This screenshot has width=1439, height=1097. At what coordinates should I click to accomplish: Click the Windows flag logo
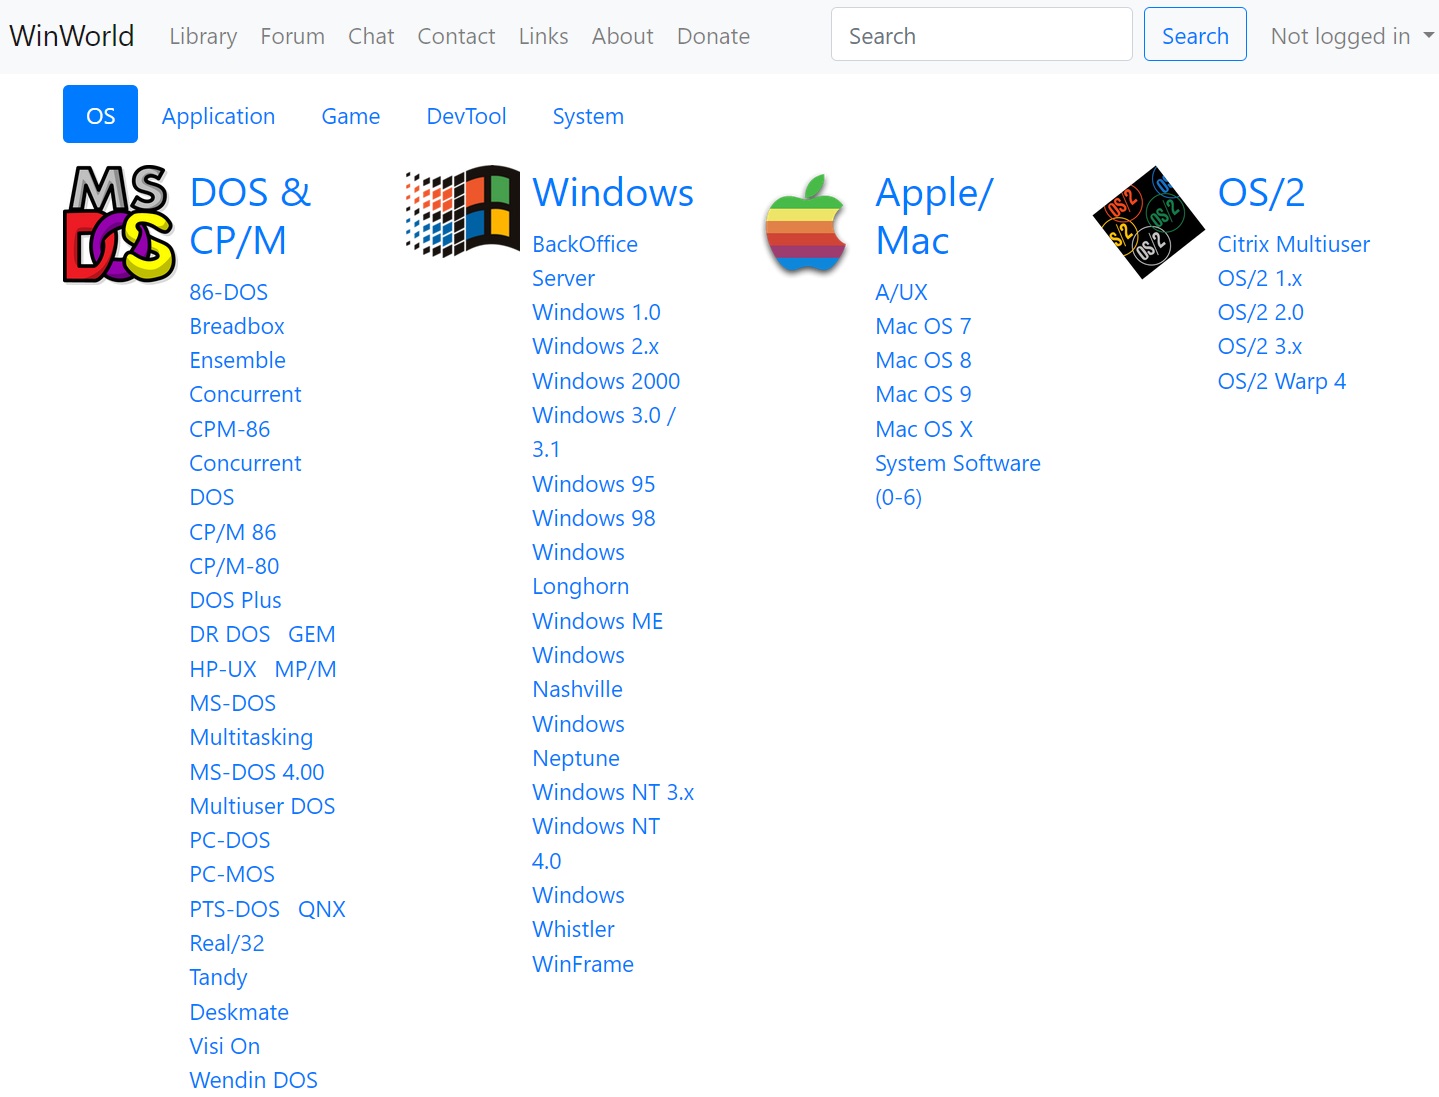[462, 211]
